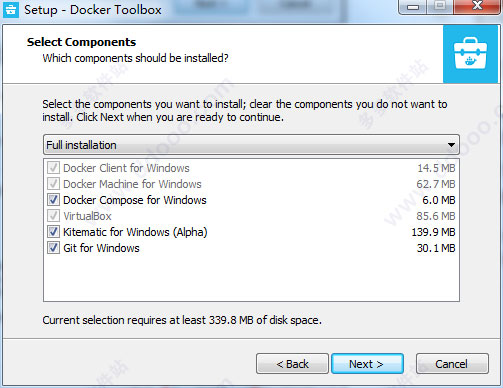
Task: Select the Kitematic for Windows (Alpha) label
Action: [x=135, y=232]
